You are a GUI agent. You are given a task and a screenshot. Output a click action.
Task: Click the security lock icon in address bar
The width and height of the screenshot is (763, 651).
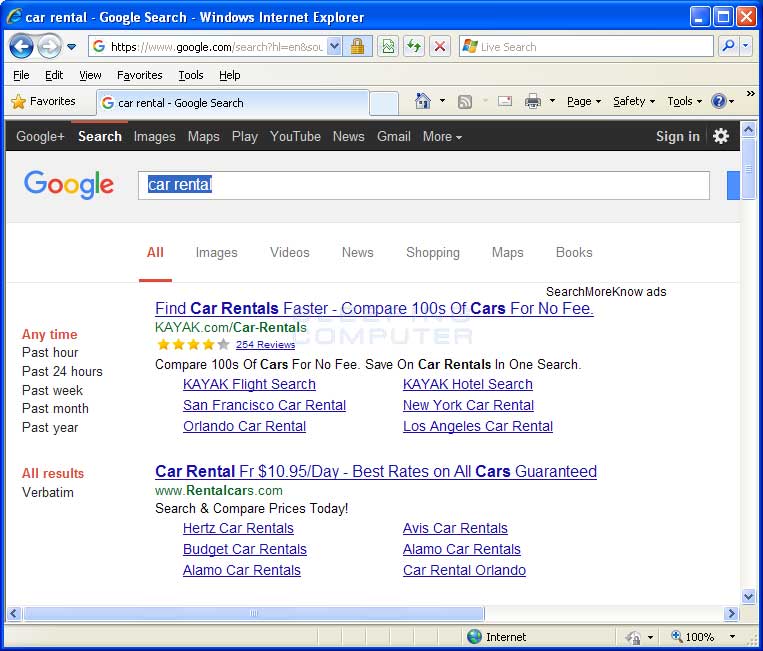click(x=357, y=47)
